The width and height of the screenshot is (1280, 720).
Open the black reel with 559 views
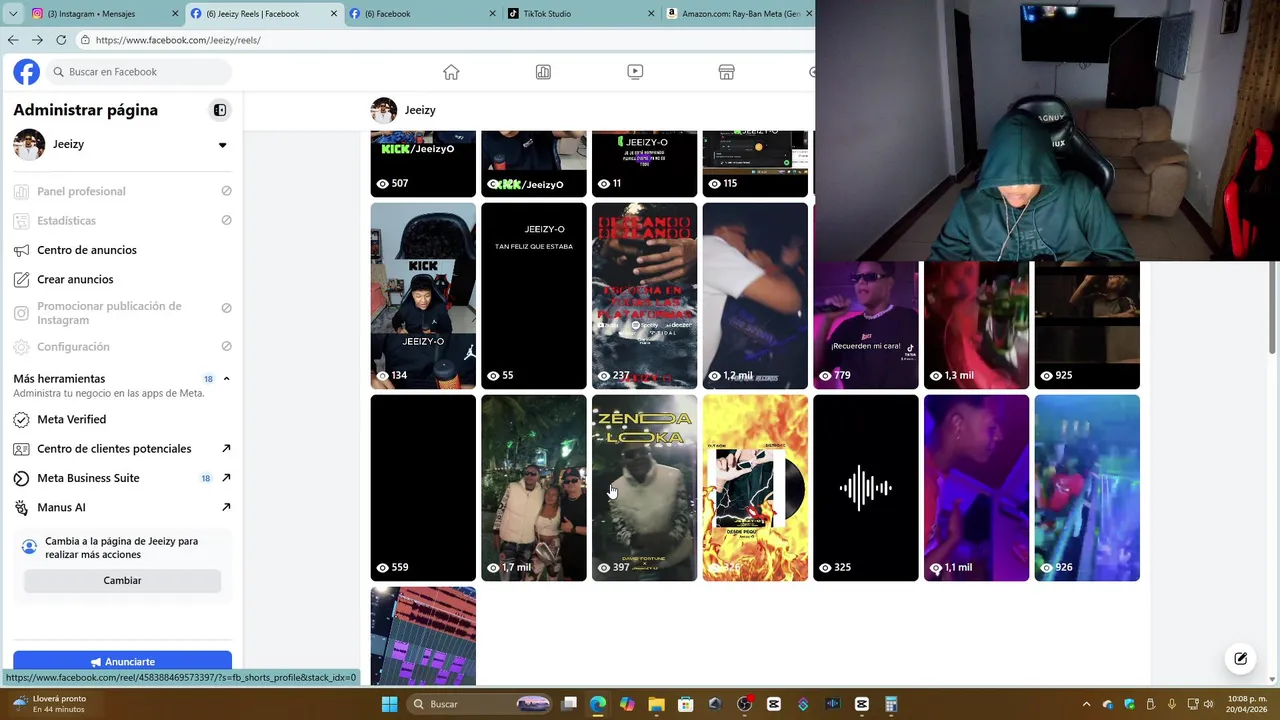423,488
